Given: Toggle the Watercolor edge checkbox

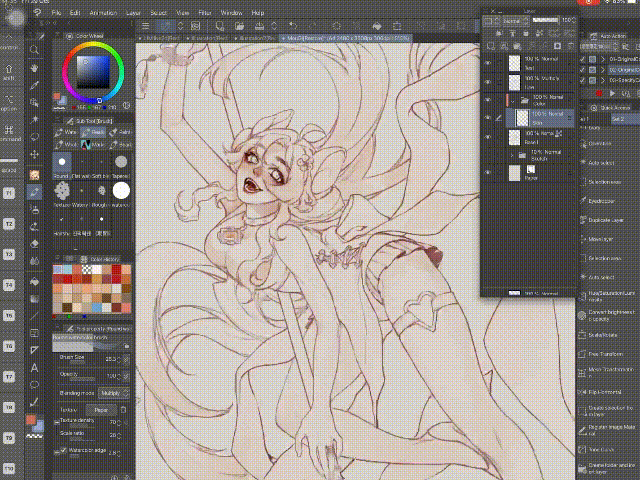Looking at the screenshot, I should (x=63, y=450).
